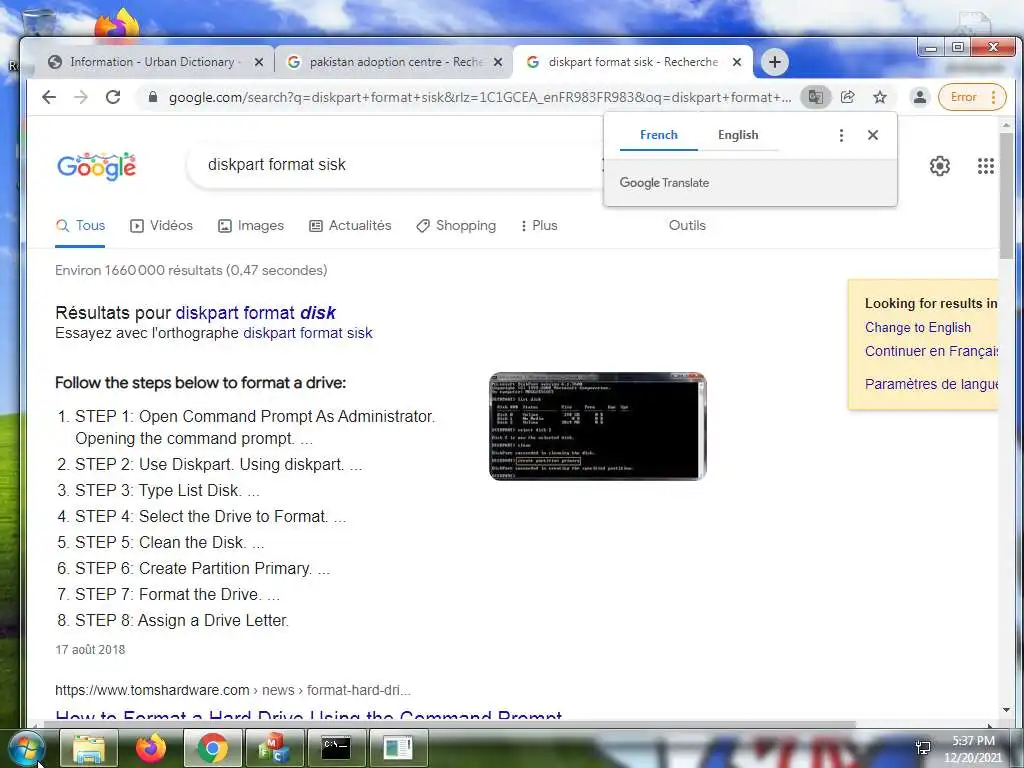Switch to Shopping results

[x=456, y=226]
